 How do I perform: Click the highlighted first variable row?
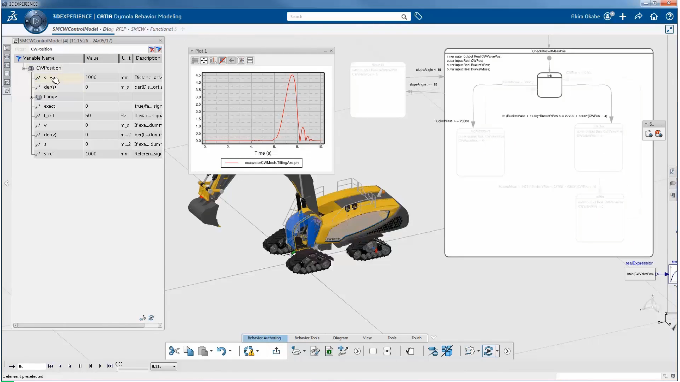tap(98, 78)
